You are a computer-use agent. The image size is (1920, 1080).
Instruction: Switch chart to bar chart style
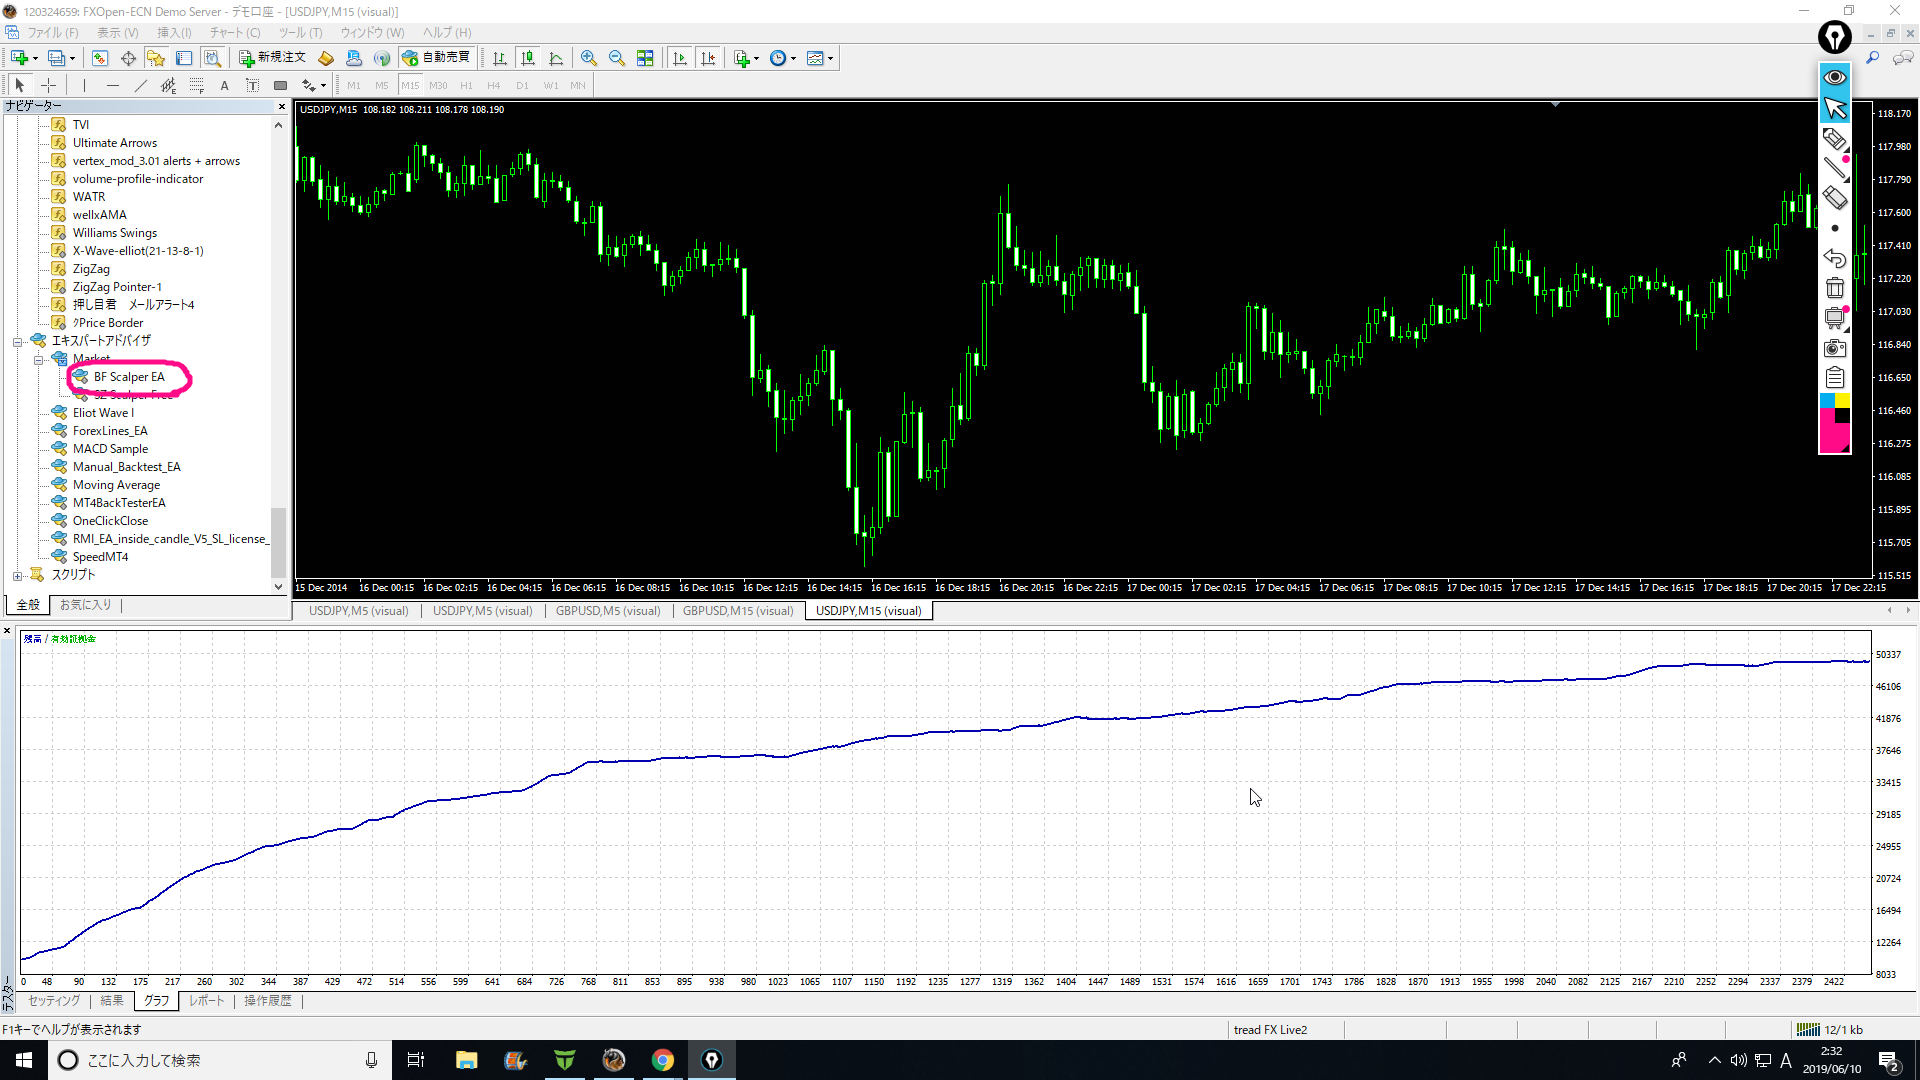500,58
